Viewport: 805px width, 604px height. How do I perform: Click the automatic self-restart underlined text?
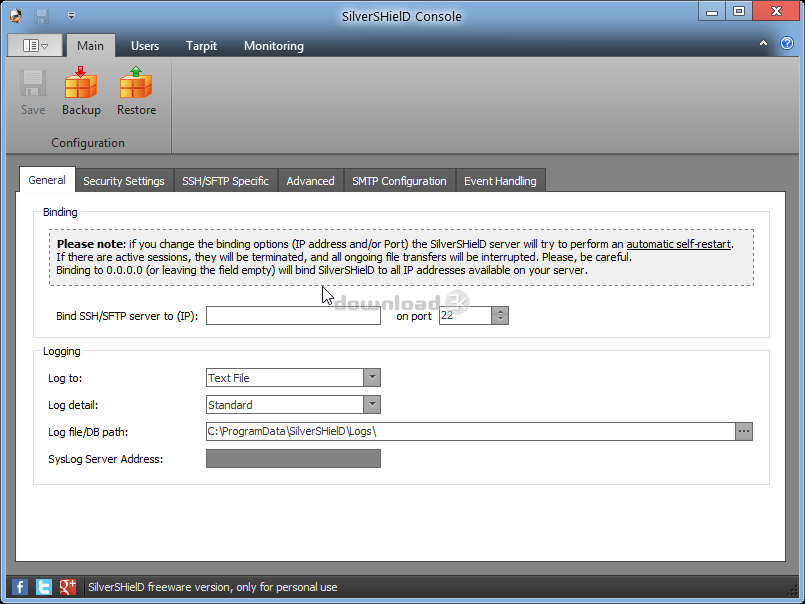point(678,244)
